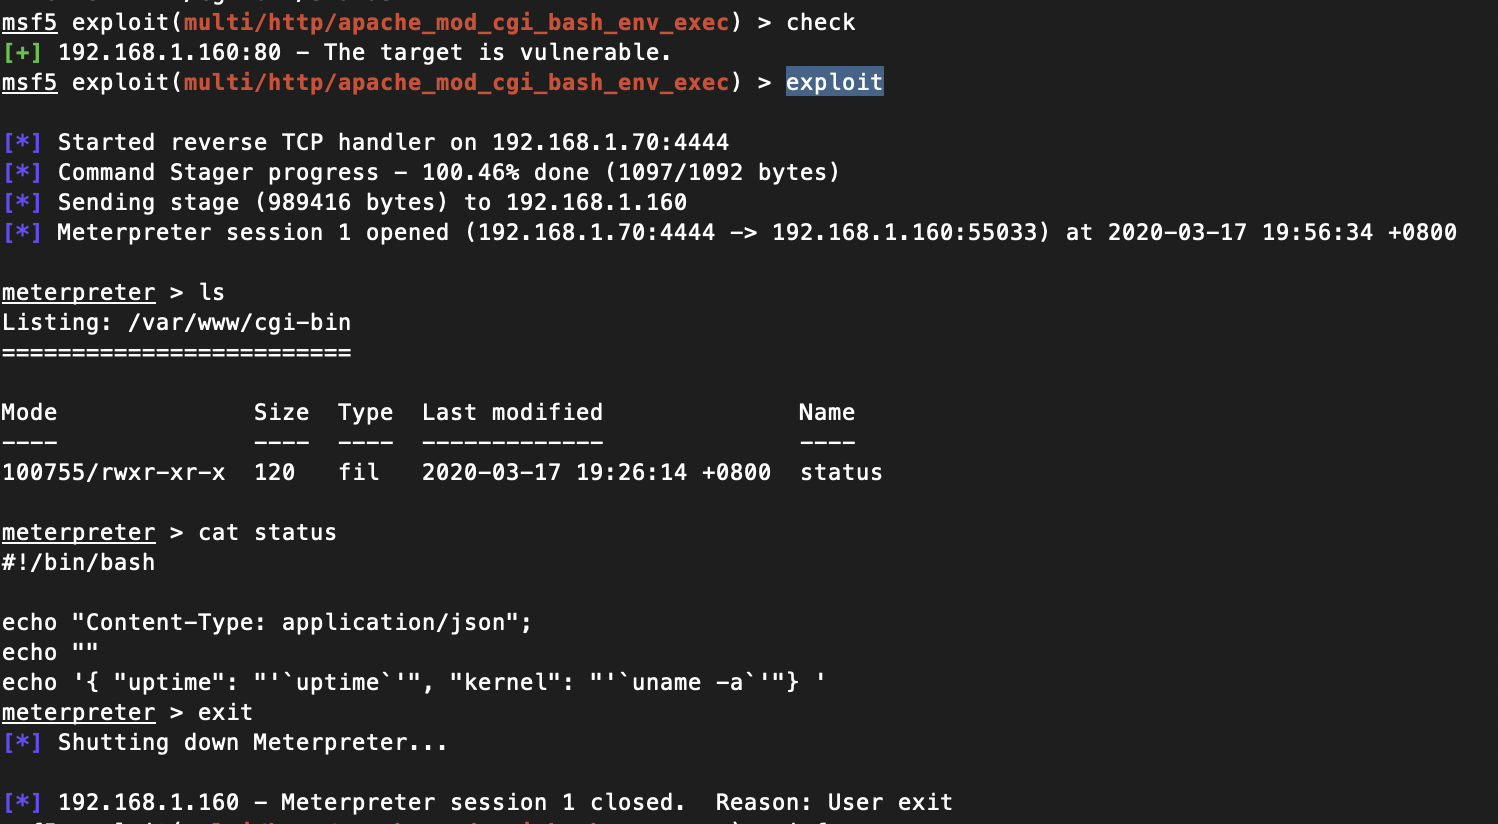Click the "#!/bin/bash" shebang line

coord(78,562)
